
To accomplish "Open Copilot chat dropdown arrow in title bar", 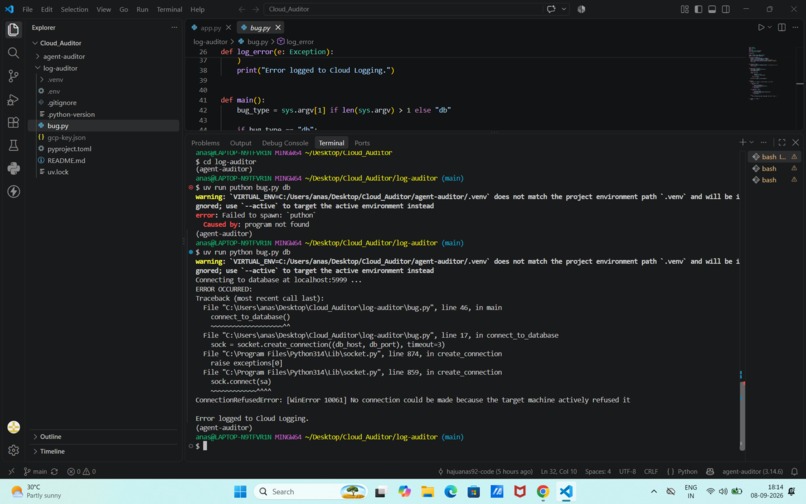I will pyautogui.click(x=564, y=9).
